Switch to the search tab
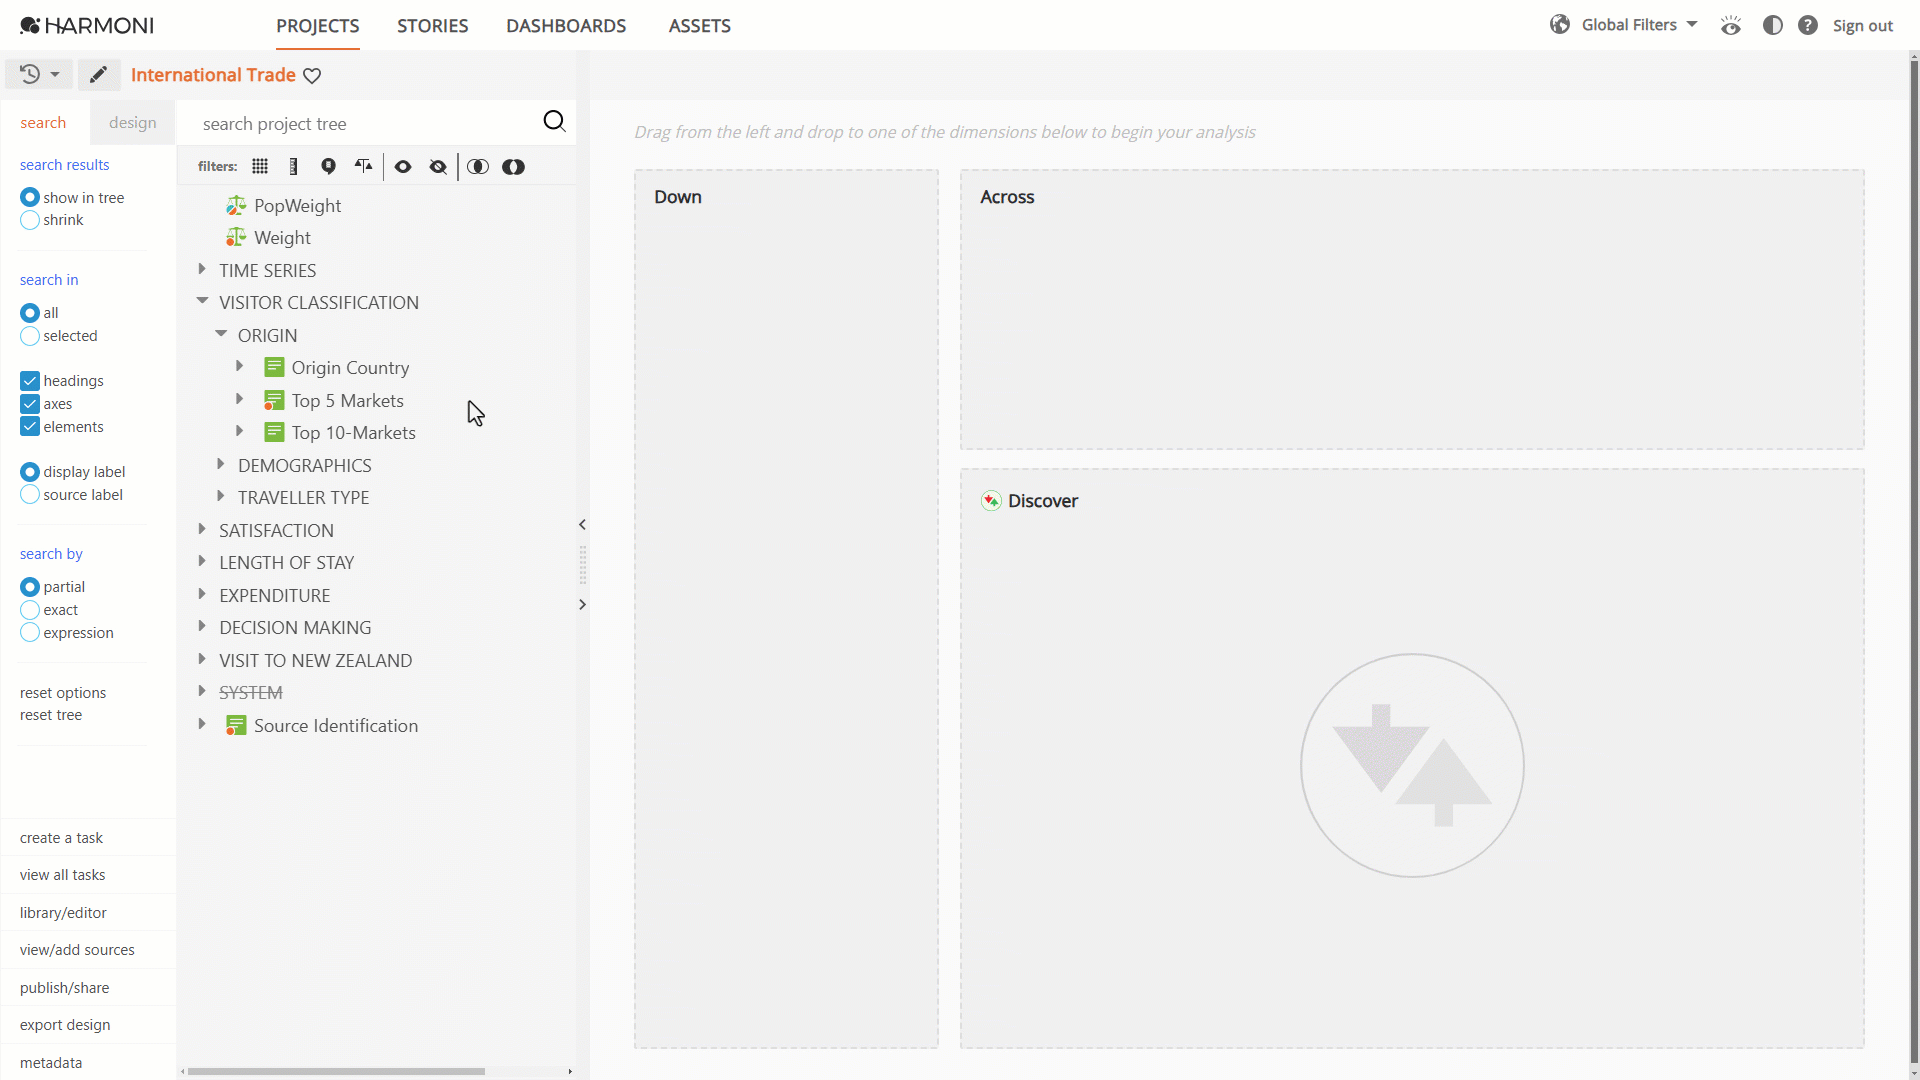Screen dimensions: 1920x1080 pyautogui.click(x=44, y=123)
